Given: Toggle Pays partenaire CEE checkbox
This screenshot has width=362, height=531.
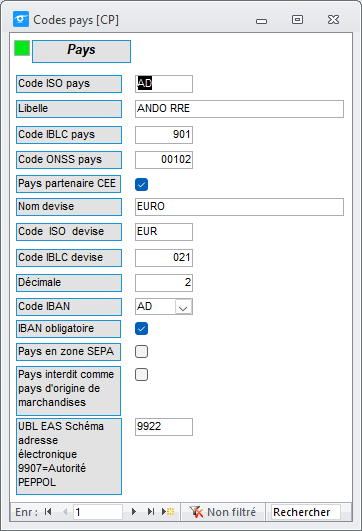Looking at the screenshot, I should [x=141, y=185].
